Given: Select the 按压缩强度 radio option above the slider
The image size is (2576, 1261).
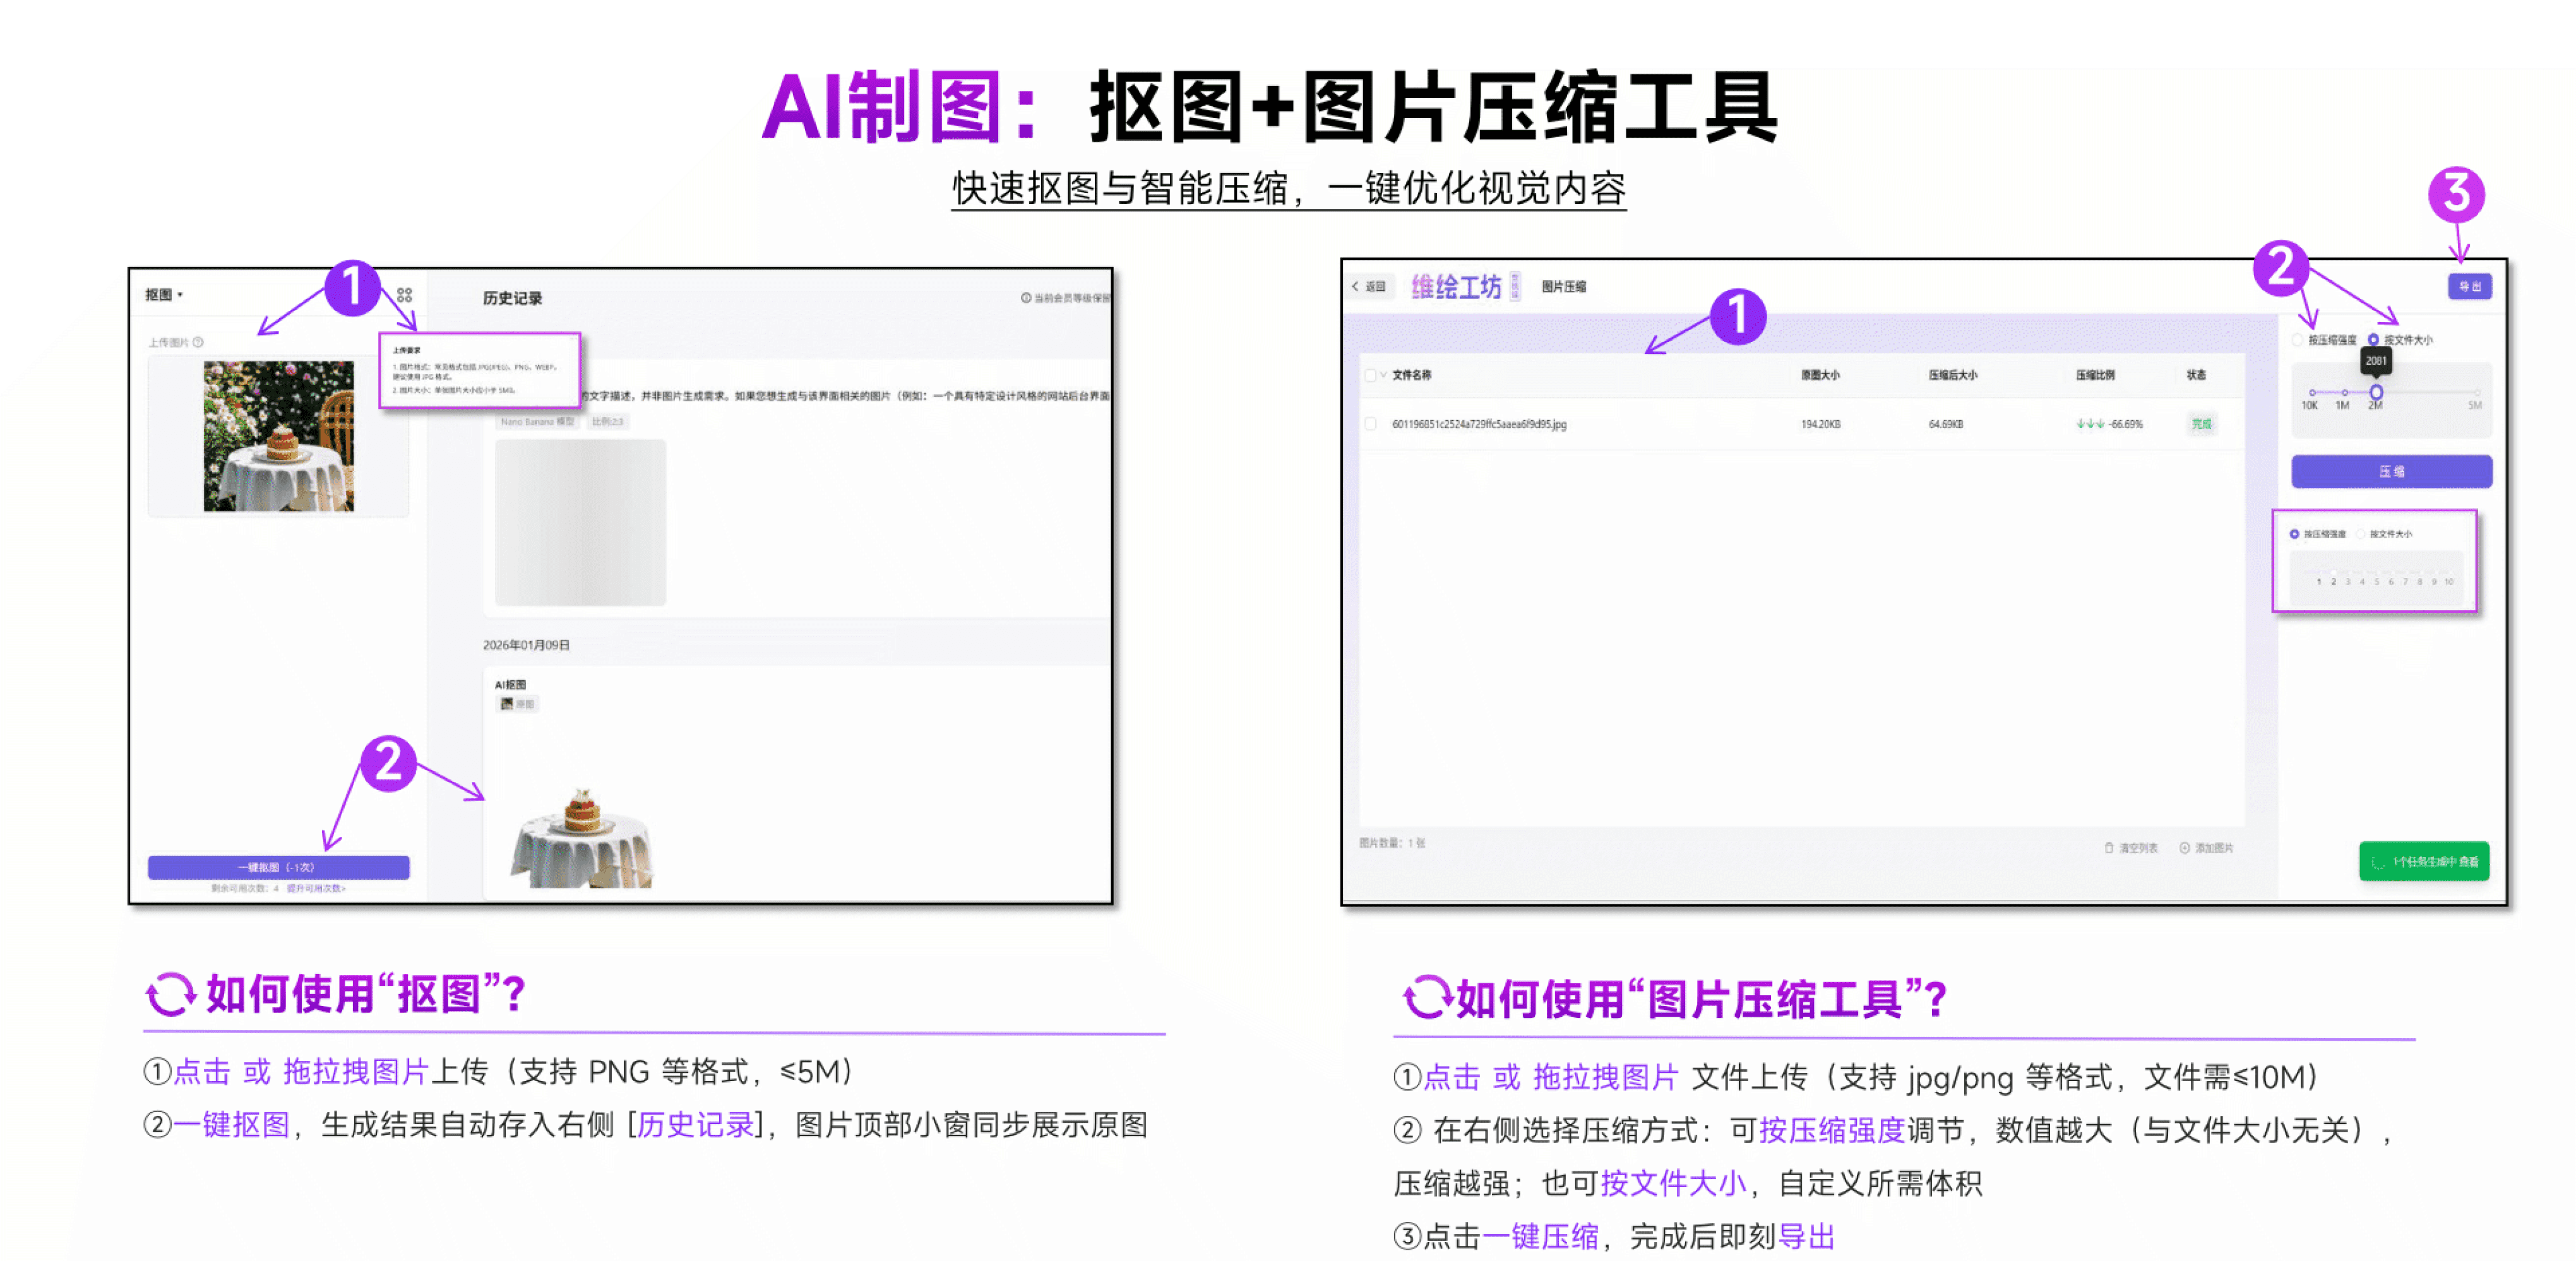Looking at the screenshot, I should tap(2297, 340).
